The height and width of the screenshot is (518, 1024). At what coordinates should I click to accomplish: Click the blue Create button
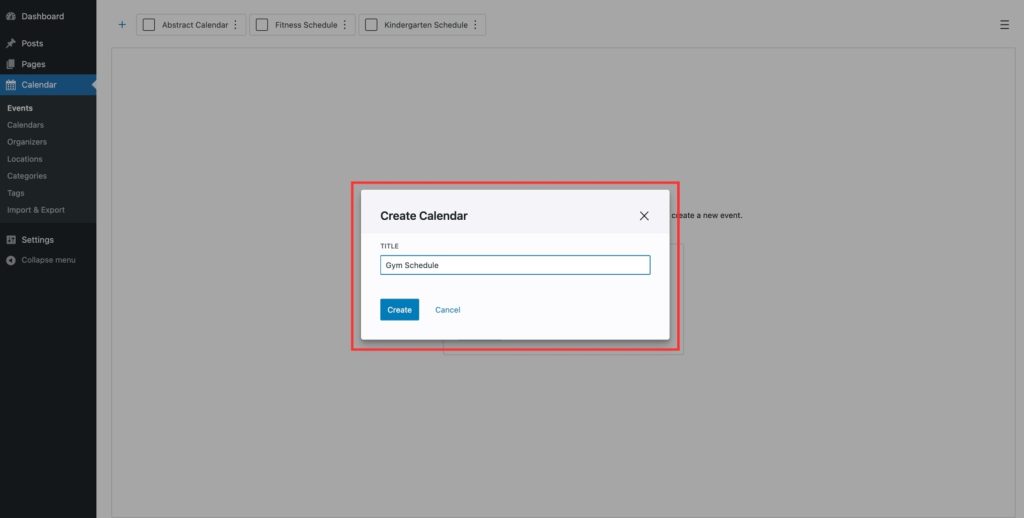(400, 310)
